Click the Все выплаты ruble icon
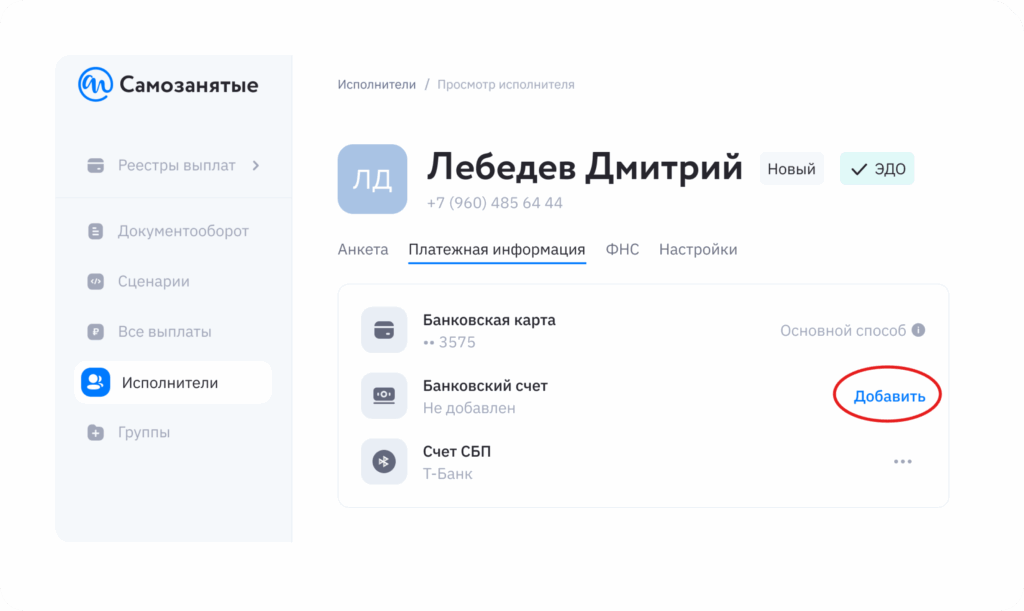The height and width of the screenshot is (611, 1024). (x=96, y=332)
